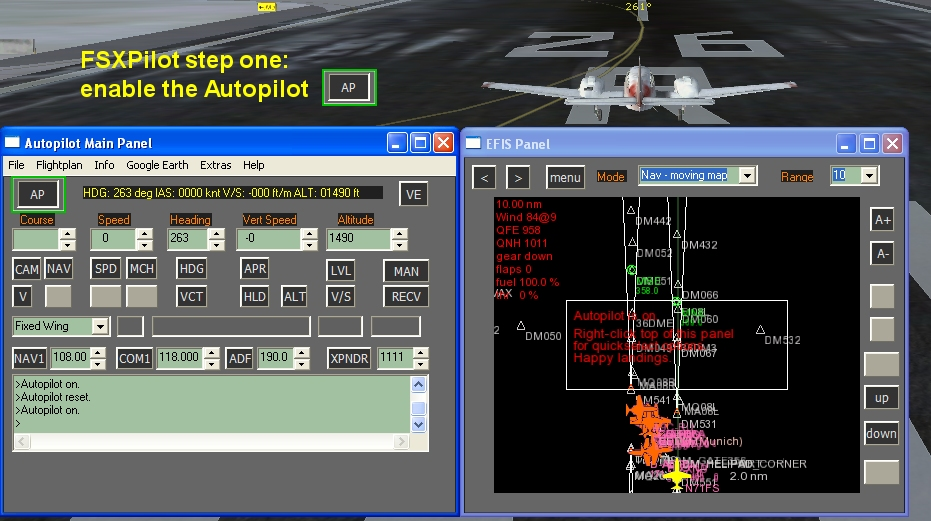Open the File menu

tap(16, 165)
